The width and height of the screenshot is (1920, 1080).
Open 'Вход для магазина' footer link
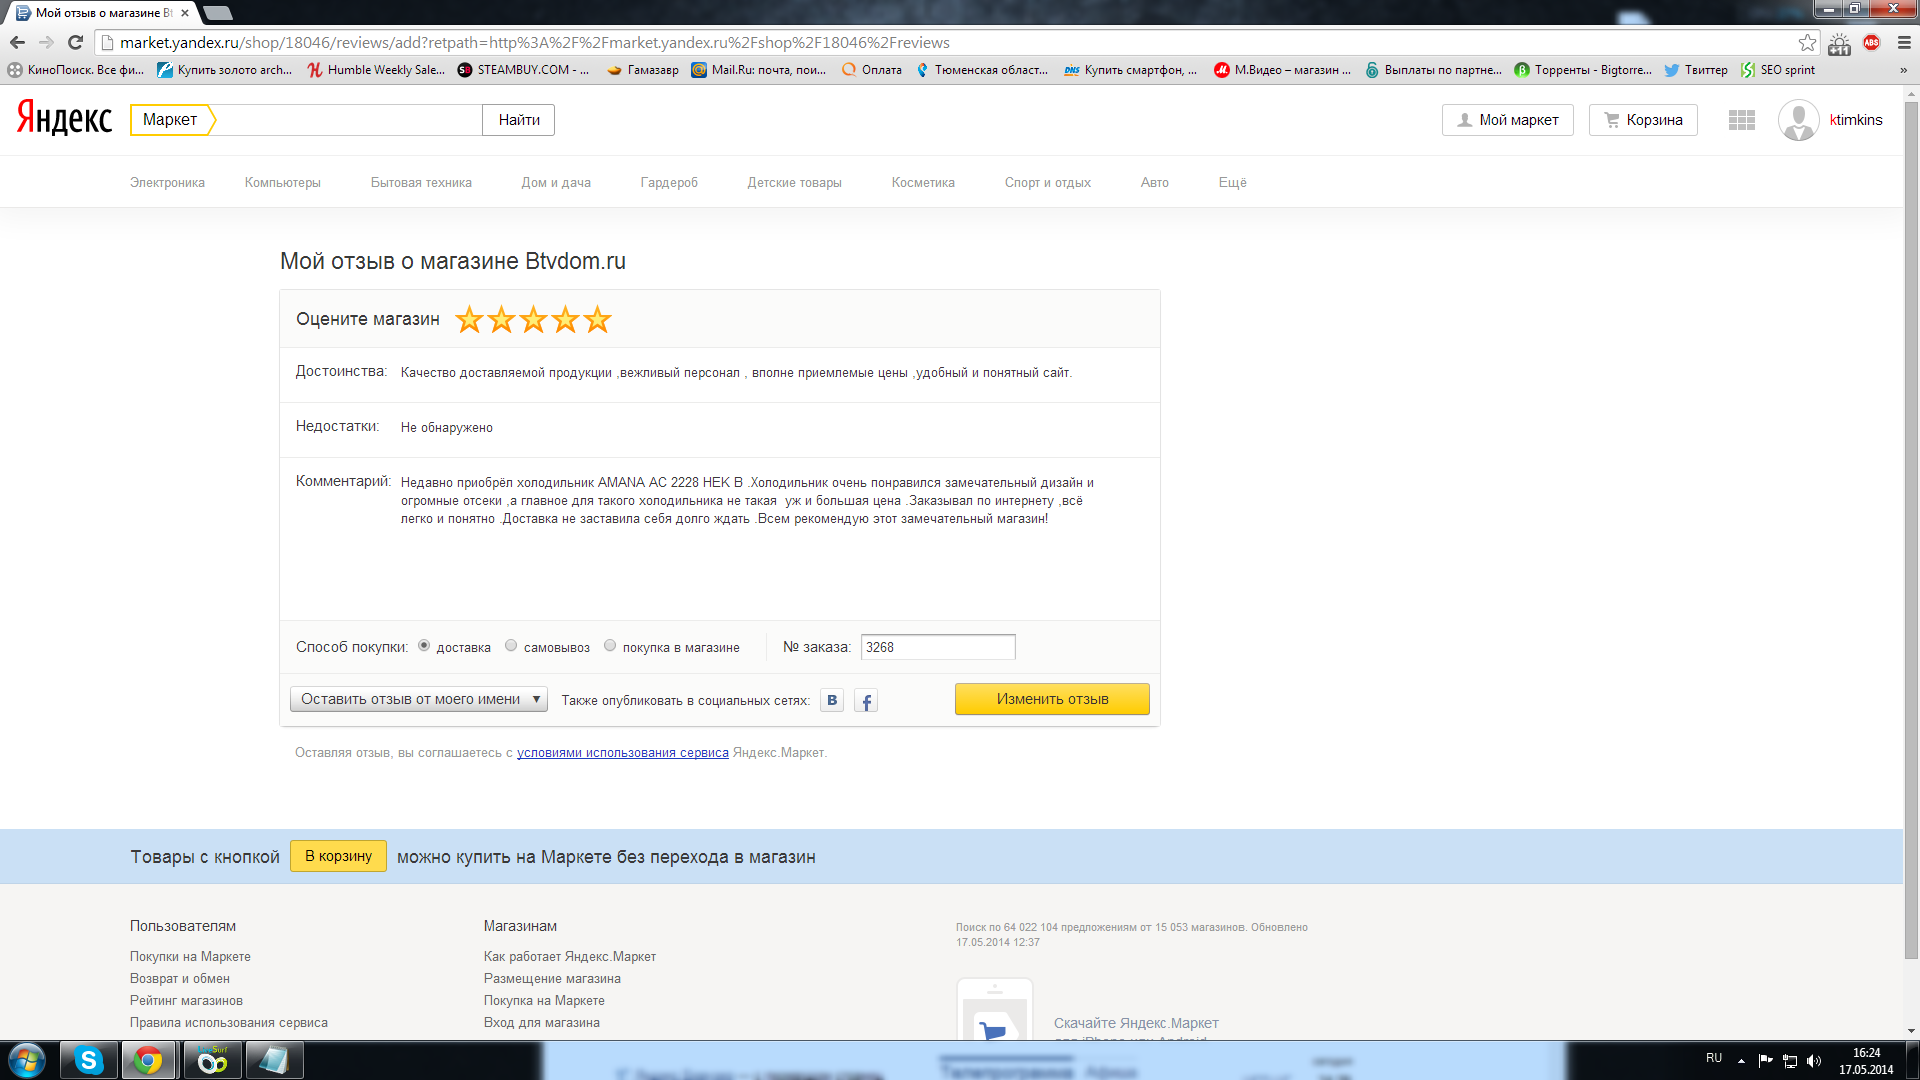point(542,1023)
